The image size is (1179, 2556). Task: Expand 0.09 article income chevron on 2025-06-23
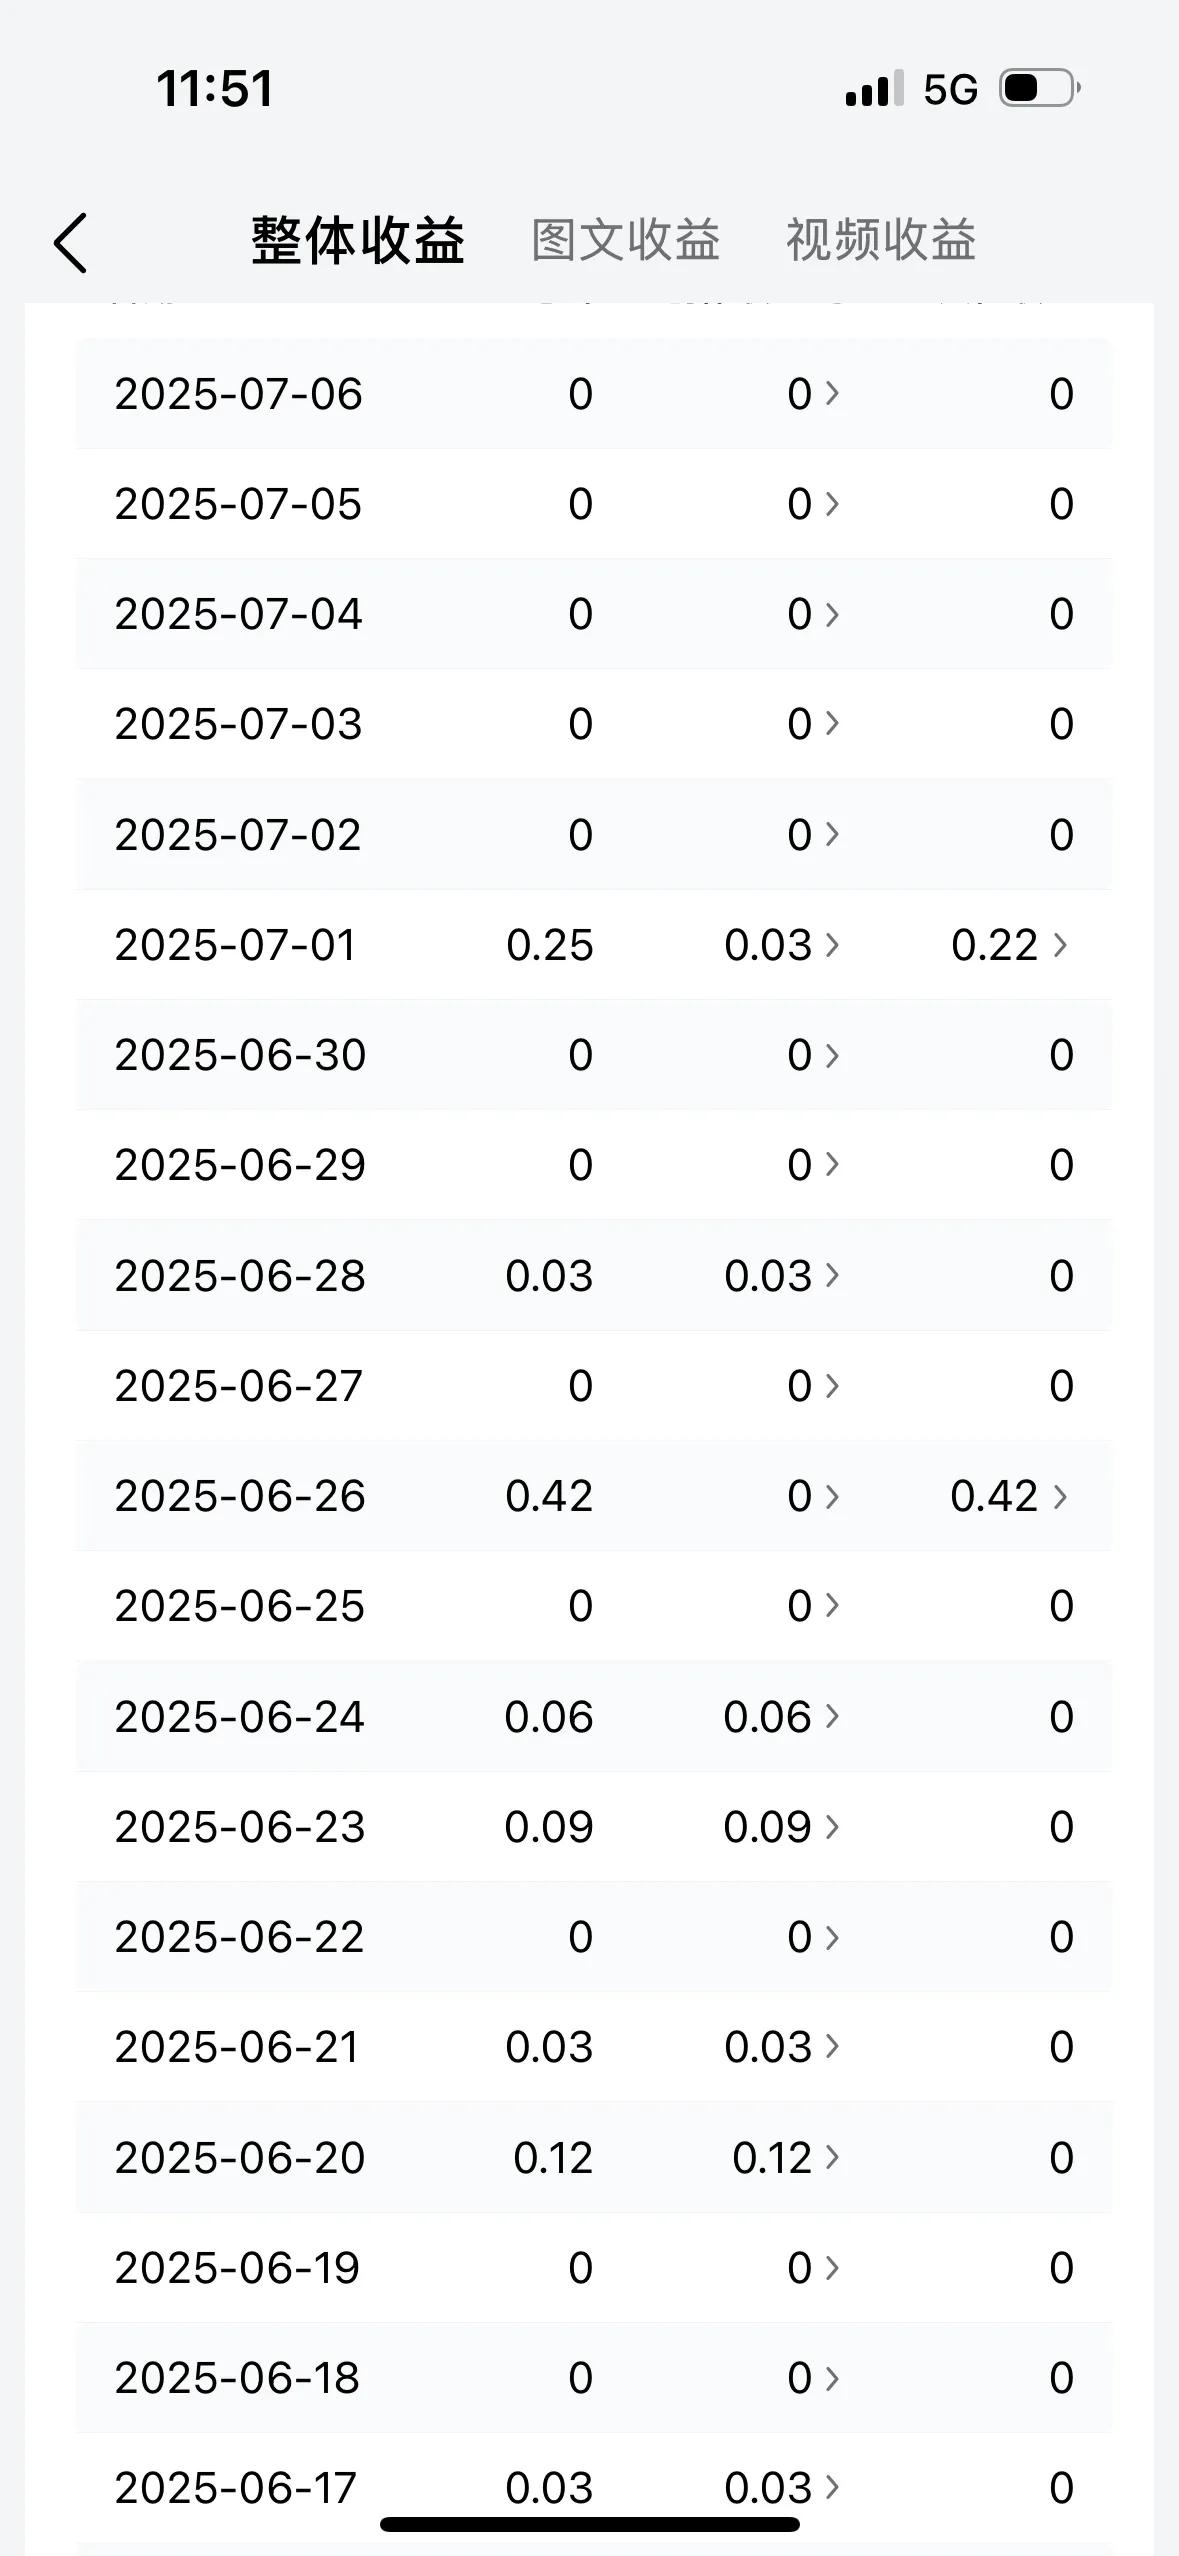832,1827
